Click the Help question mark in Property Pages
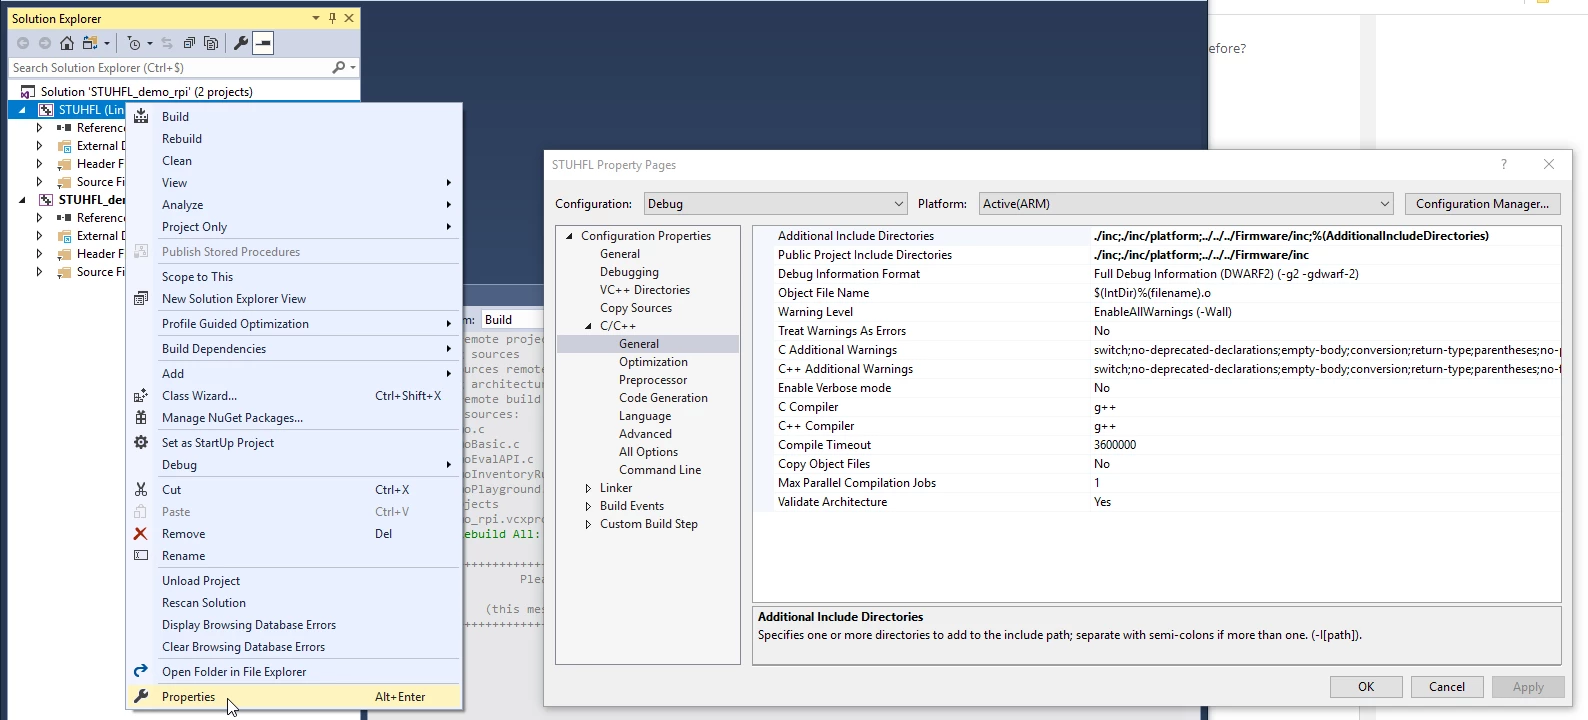This screenshot has height=720, width=1588. [x=1503, y=165]
